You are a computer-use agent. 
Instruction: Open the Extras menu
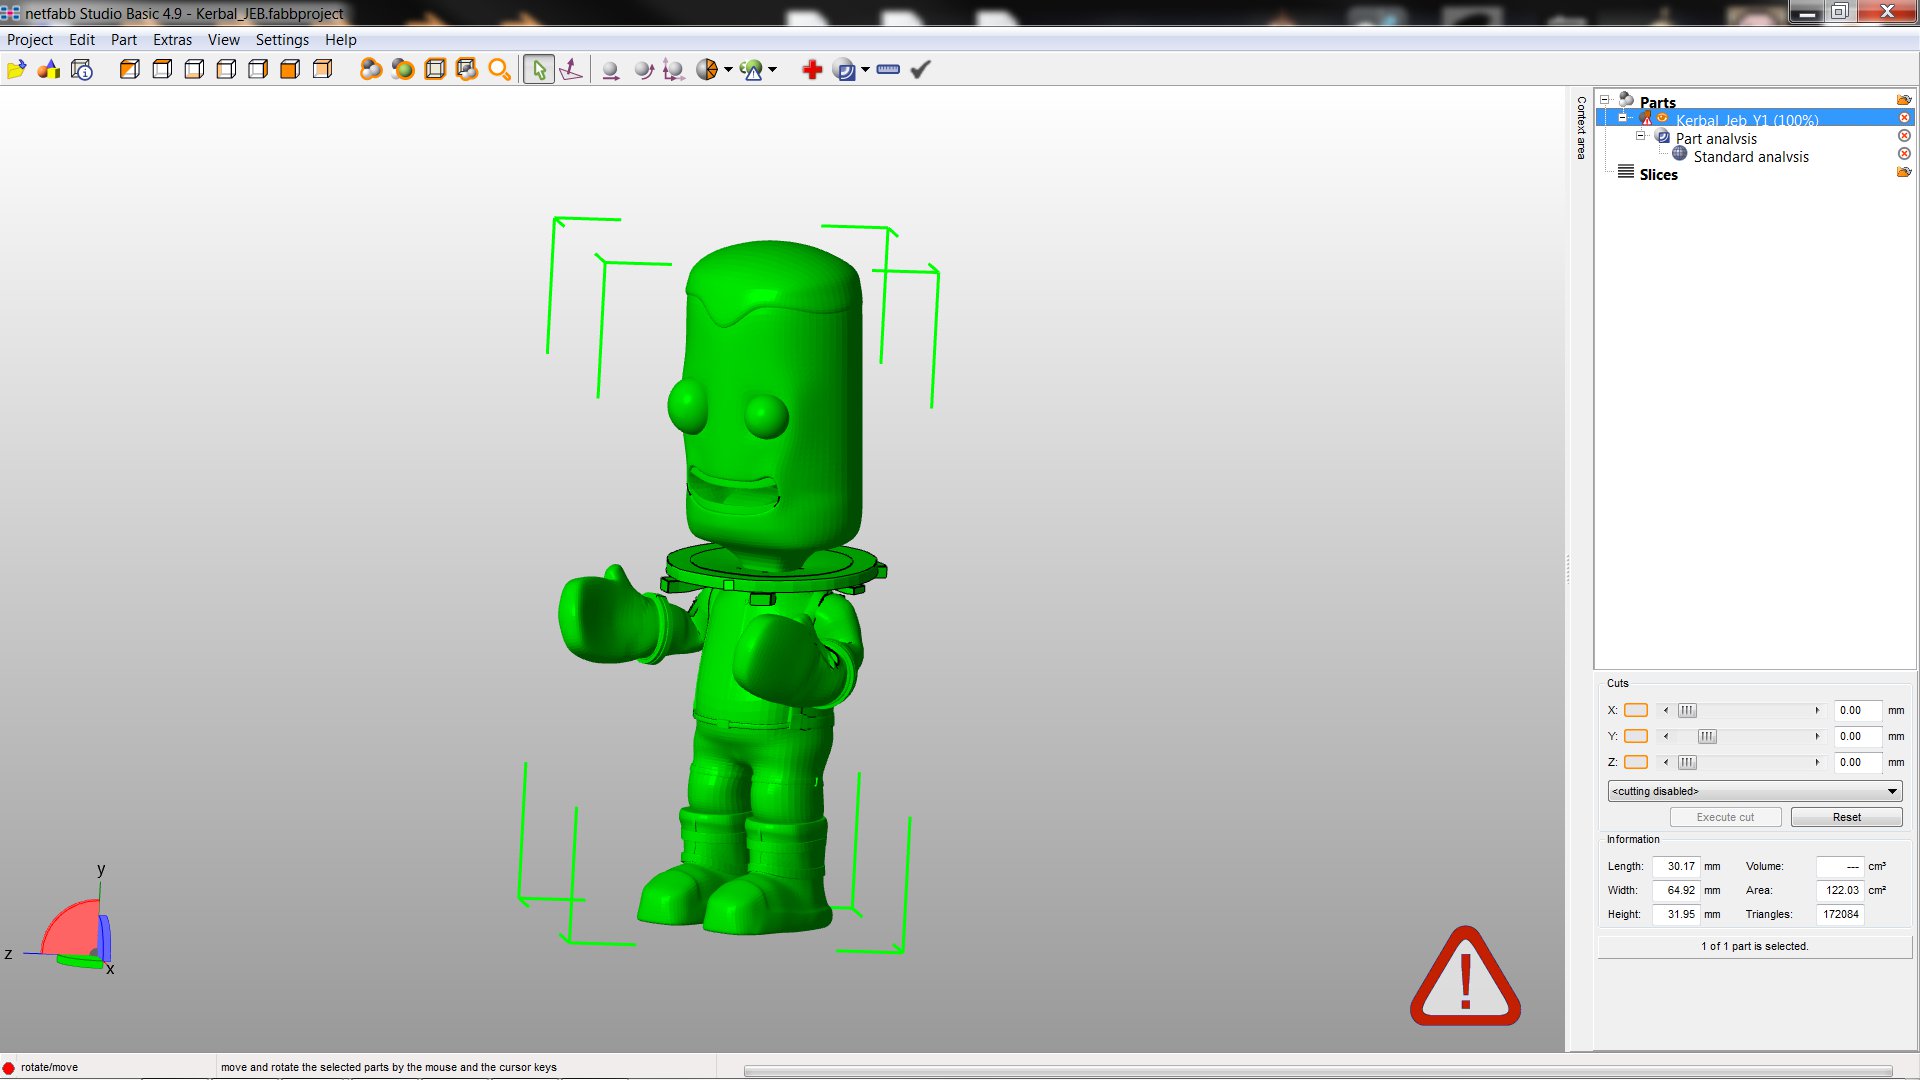[172, 40]
